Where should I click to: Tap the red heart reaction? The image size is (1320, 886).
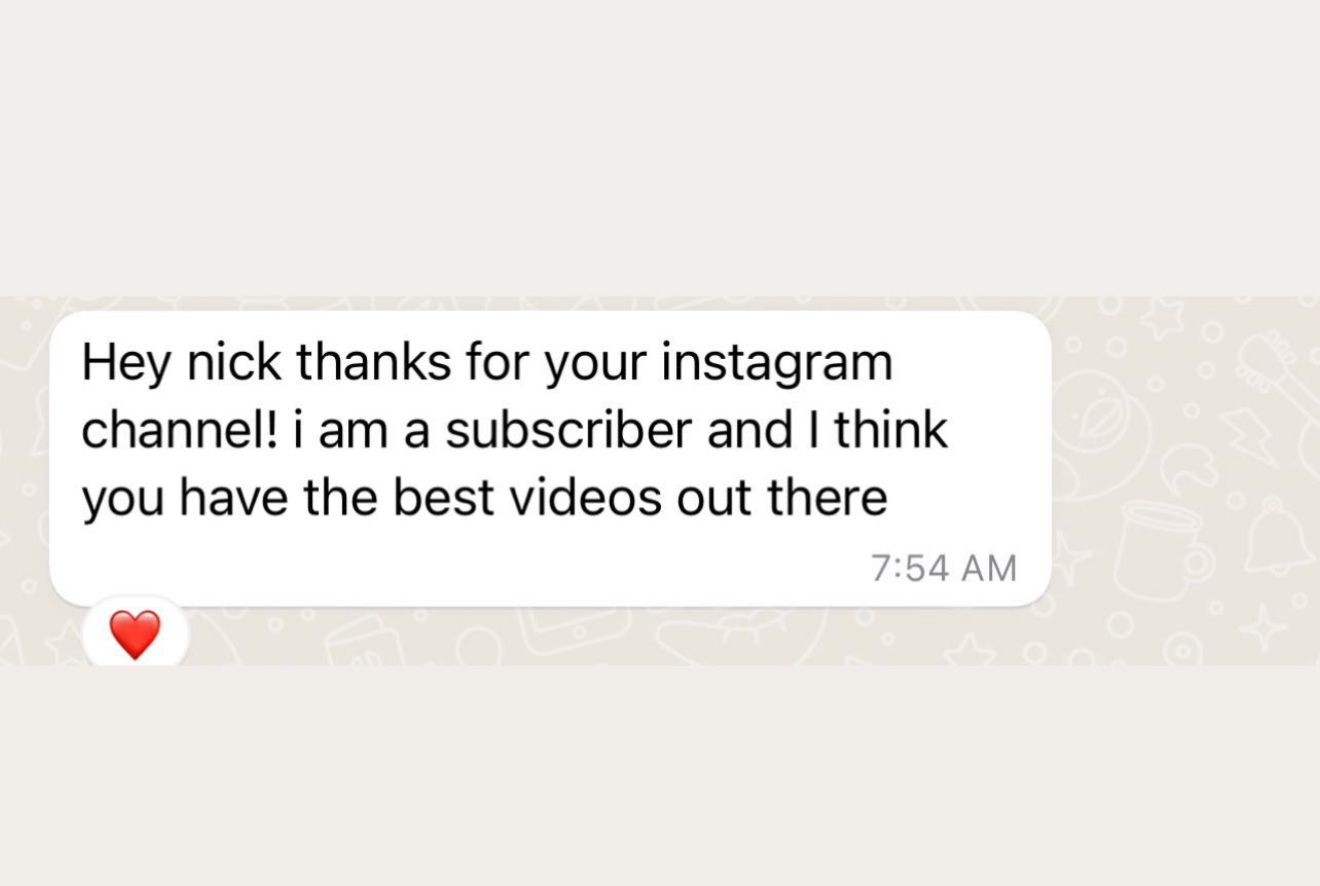click(x=135, y=634)
